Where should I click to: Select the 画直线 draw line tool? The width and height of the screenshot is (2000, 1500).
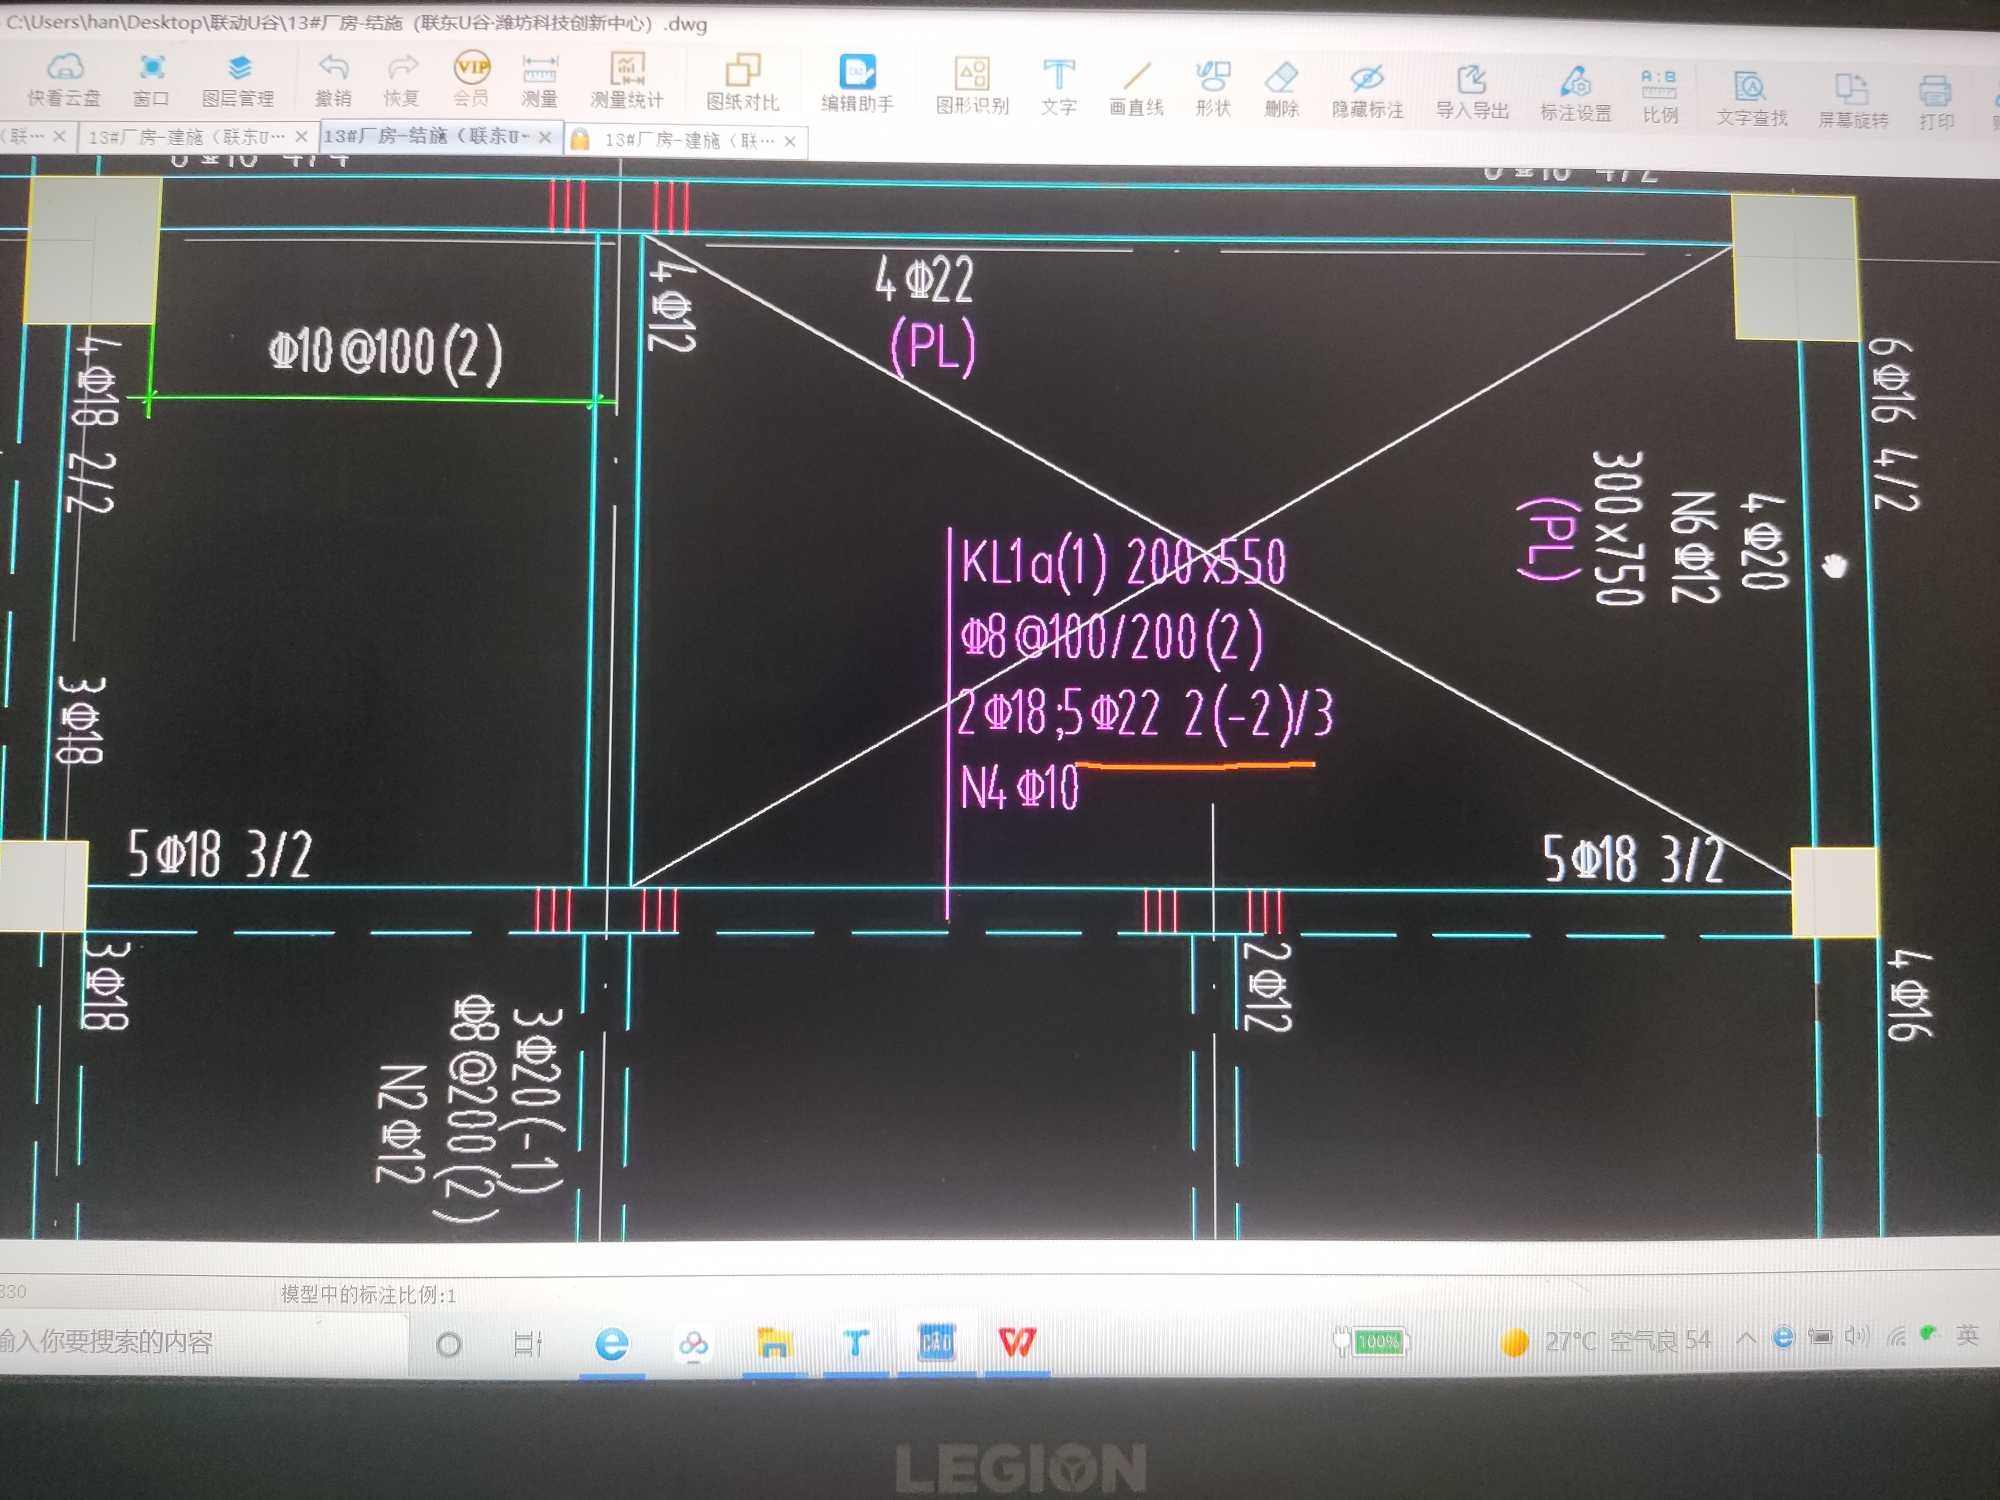pos(1136,88)
